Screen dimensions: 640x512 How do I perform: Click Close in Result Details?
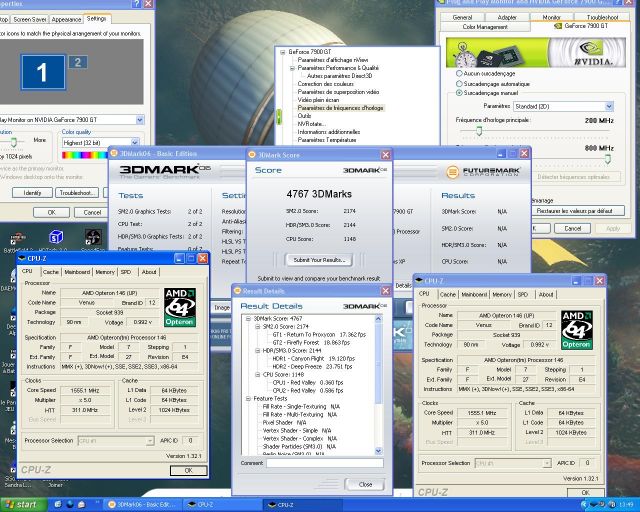click(x=365, y=485)
